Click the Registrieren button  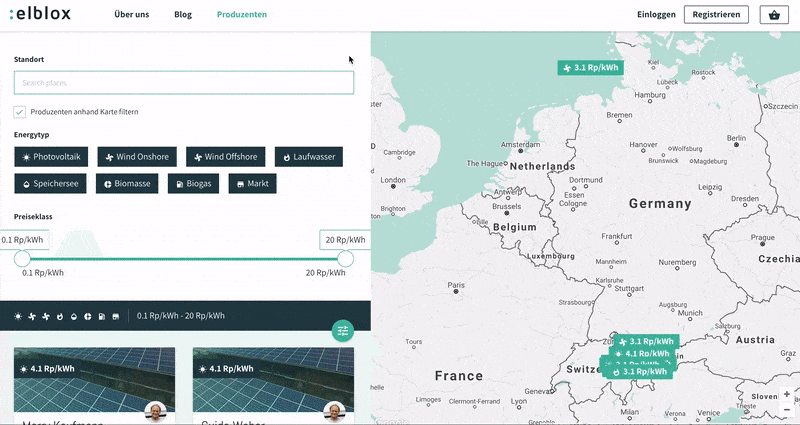(x=716, y=15)
